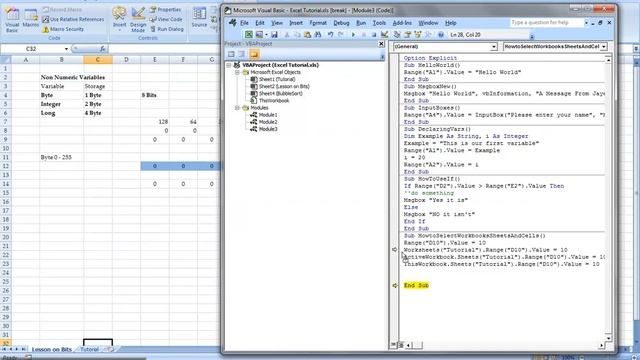This screenshot has width=640, height=360.
Task: Open the Run menu
Action: pyautogui.click(x=361, y=23)
